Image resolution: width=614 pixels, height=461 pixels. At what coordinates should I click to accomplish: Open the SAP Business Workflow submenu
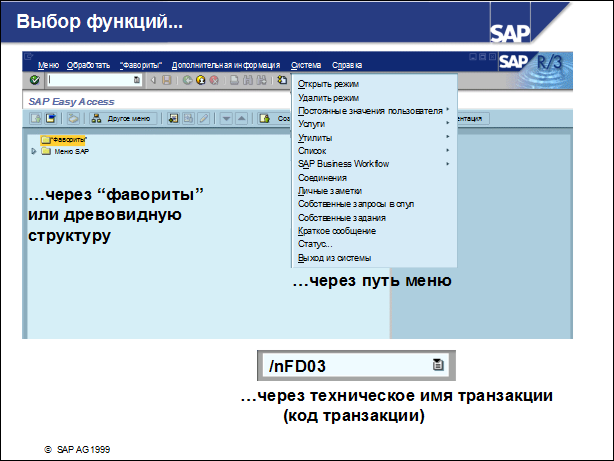343,163
